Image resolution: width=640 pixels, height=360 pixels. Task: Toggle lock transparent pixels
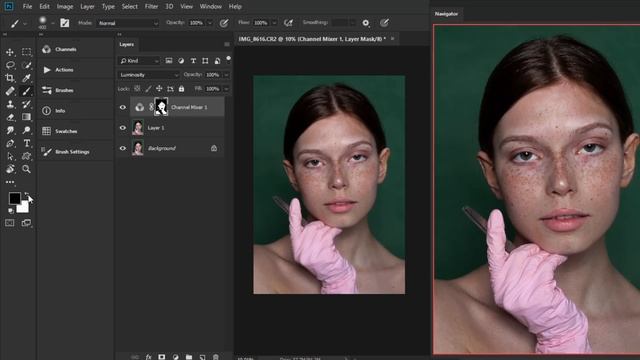[x=137, y=89]
